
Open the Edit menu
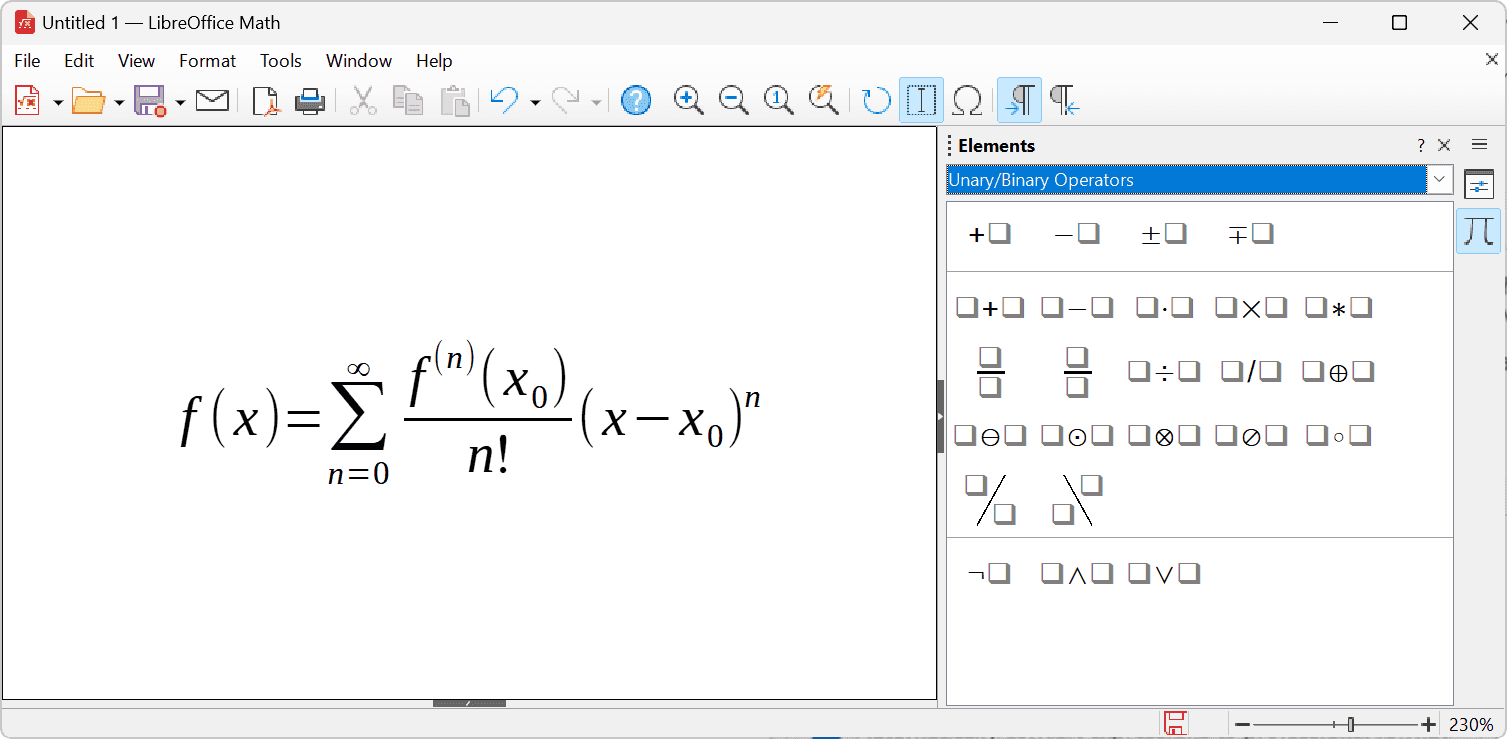tap(79, 61)
